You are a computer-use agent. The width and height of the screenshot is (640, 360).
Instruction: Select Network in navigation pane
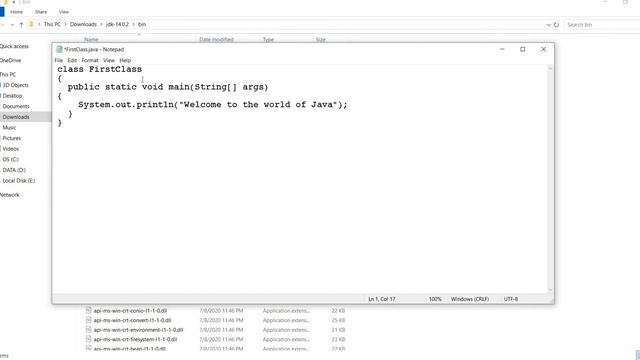[10, 195]
